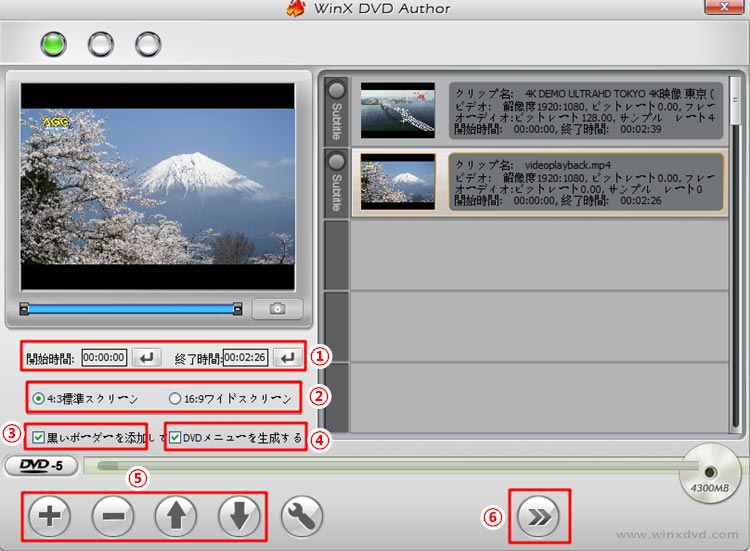Image resolution: width=750 pixels, height=551 pixels.
Task: Click the second step indicator circle
Action: (100, 44)
